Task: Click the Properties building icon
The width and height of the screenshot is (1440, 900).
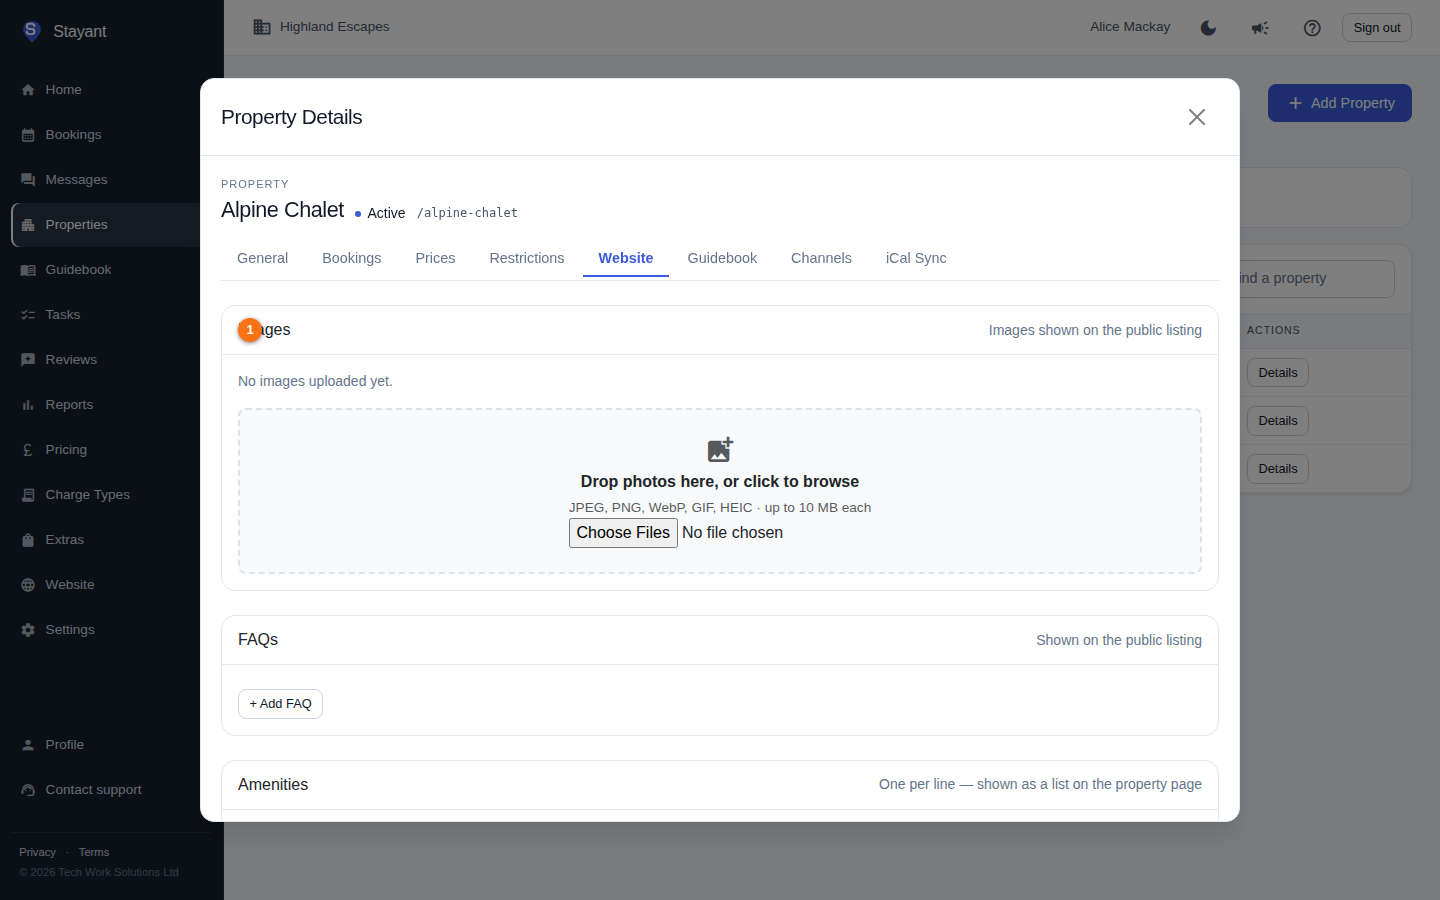Action: [28, 225]
